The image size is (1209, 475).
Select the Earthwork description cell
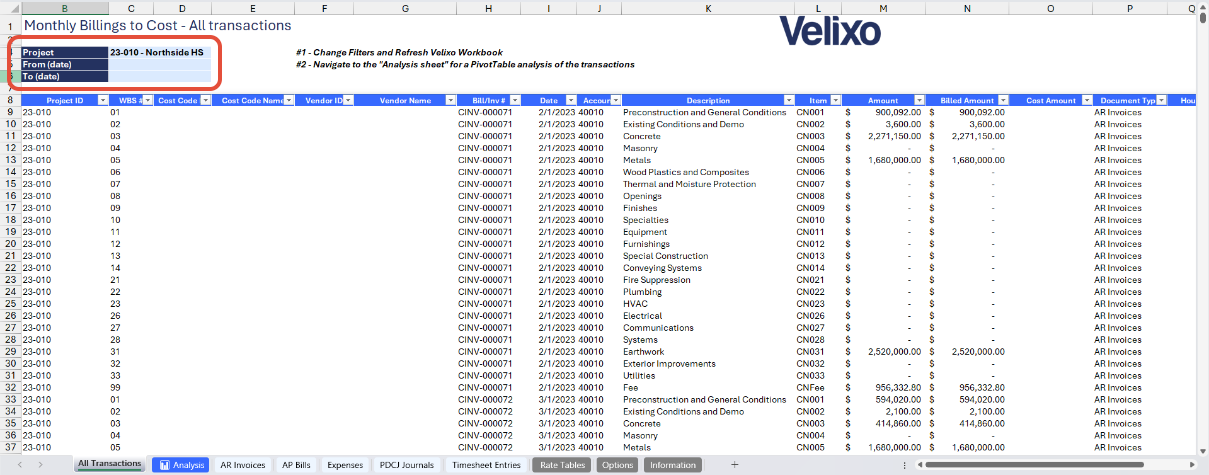point(708,352)
